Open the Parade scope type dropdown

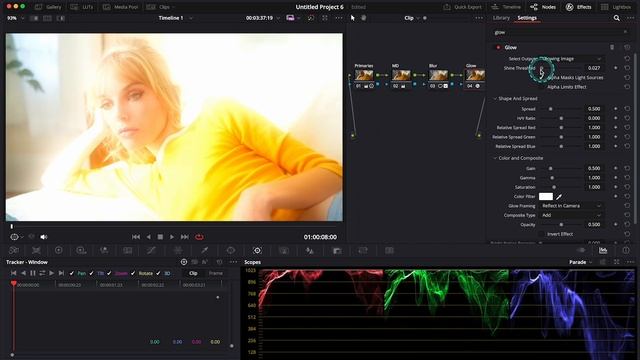coord(580,262)
